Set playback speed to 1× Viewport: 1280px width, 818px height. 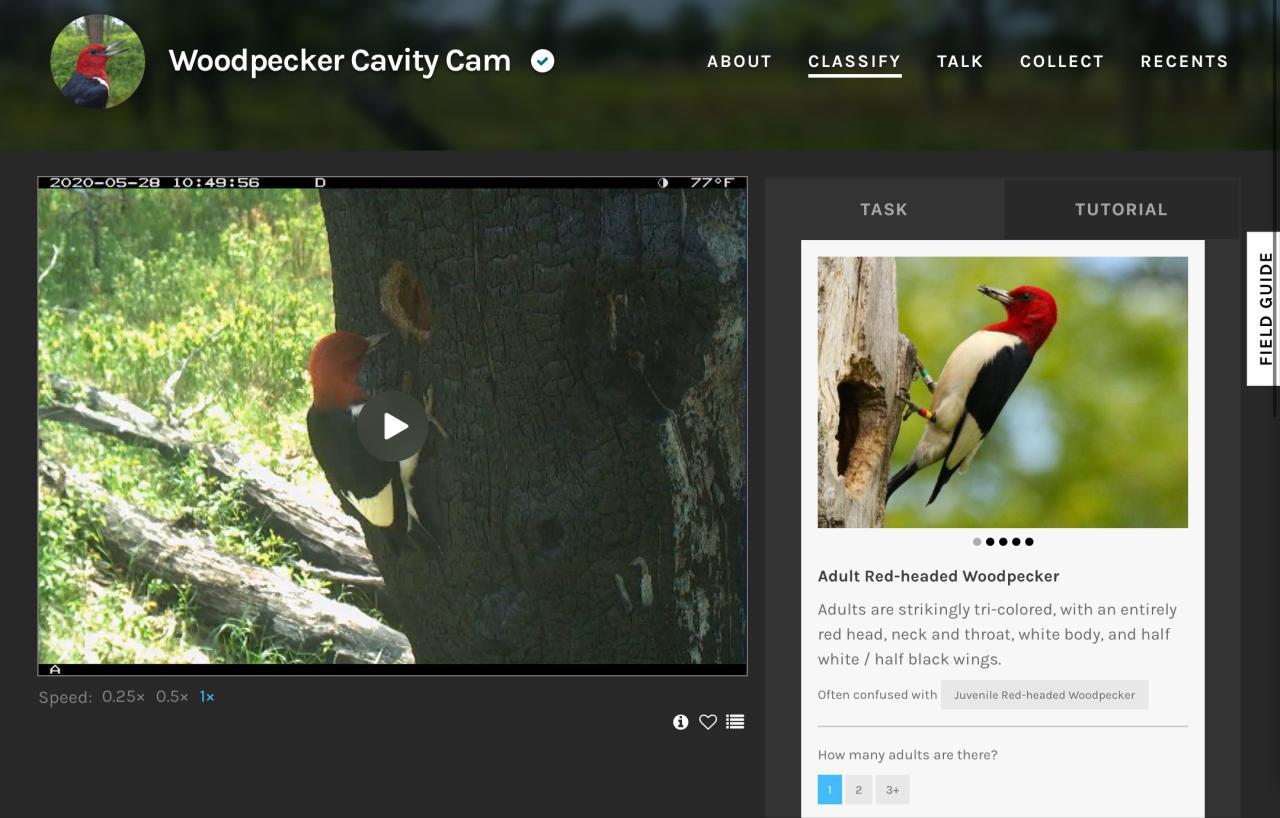pyautogui.click(x=207, y=696)
